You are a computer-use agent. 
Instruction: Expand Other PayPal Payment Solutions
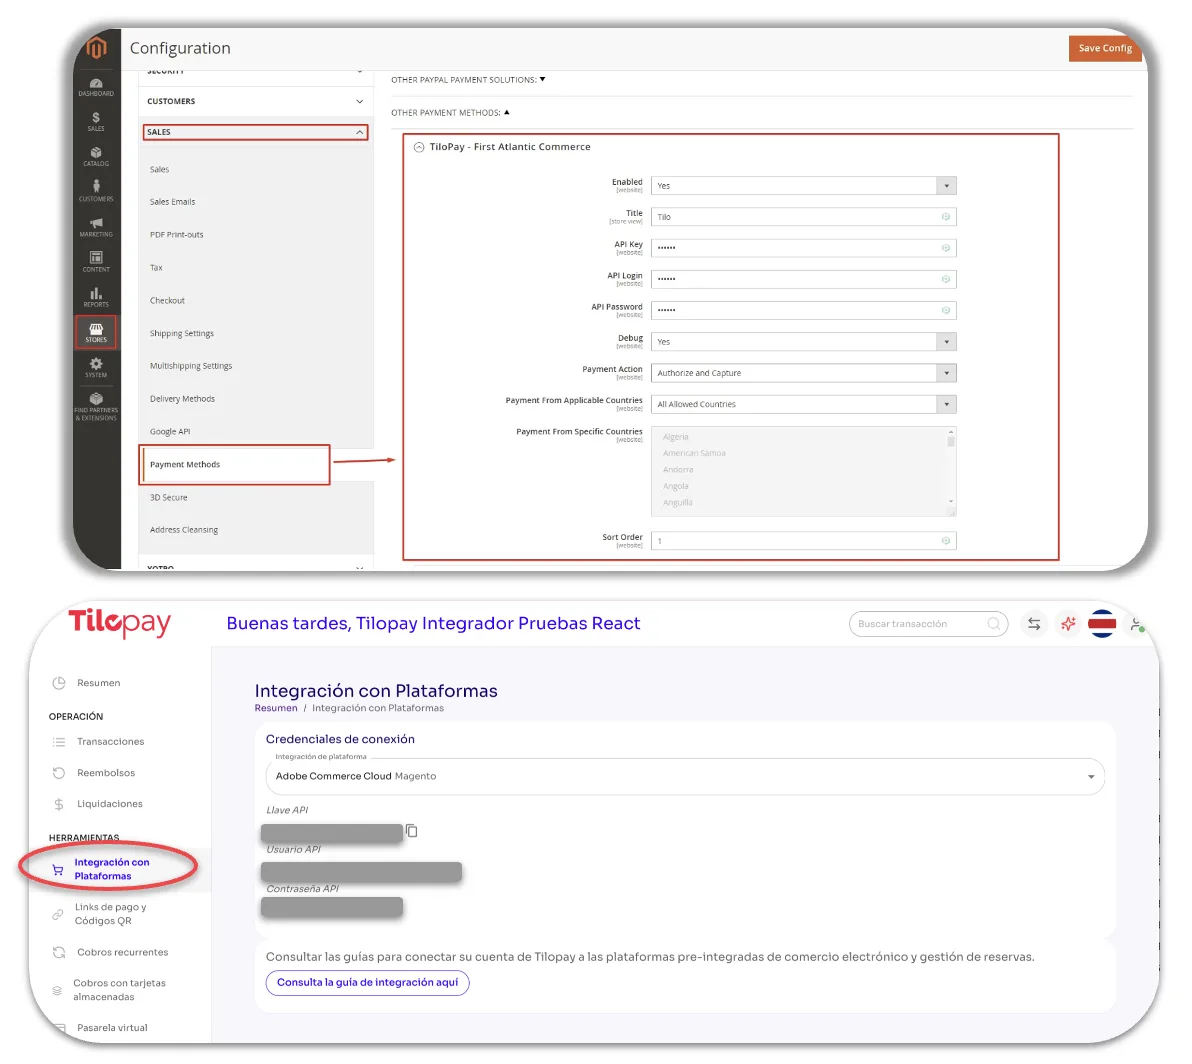[x=468, y=80]
